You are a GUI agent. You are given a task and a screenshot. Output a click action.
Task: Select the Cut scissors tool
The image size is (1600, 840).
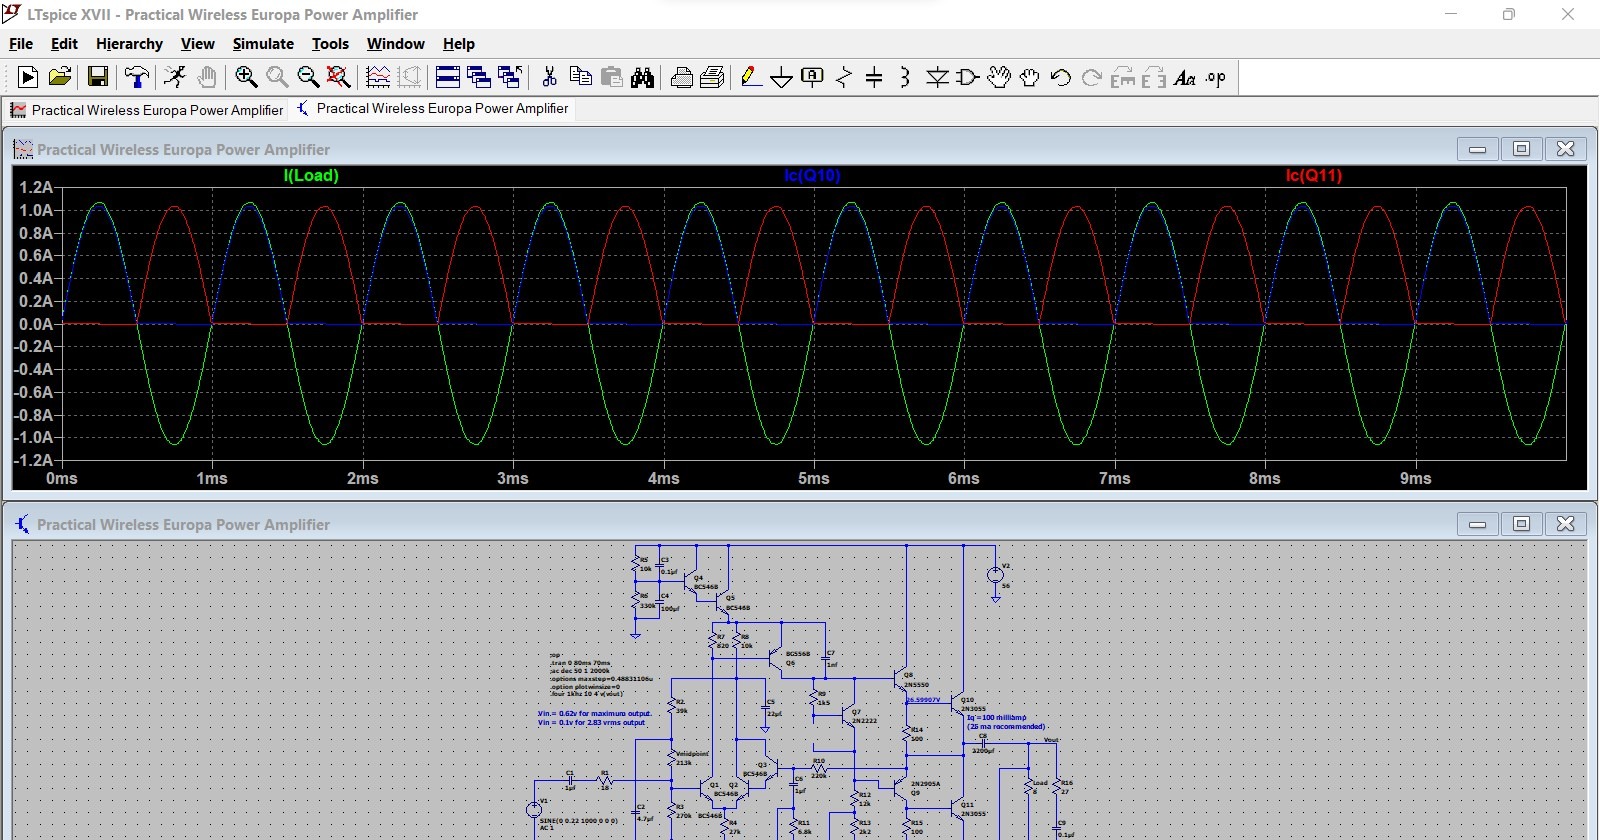(549, 77)
